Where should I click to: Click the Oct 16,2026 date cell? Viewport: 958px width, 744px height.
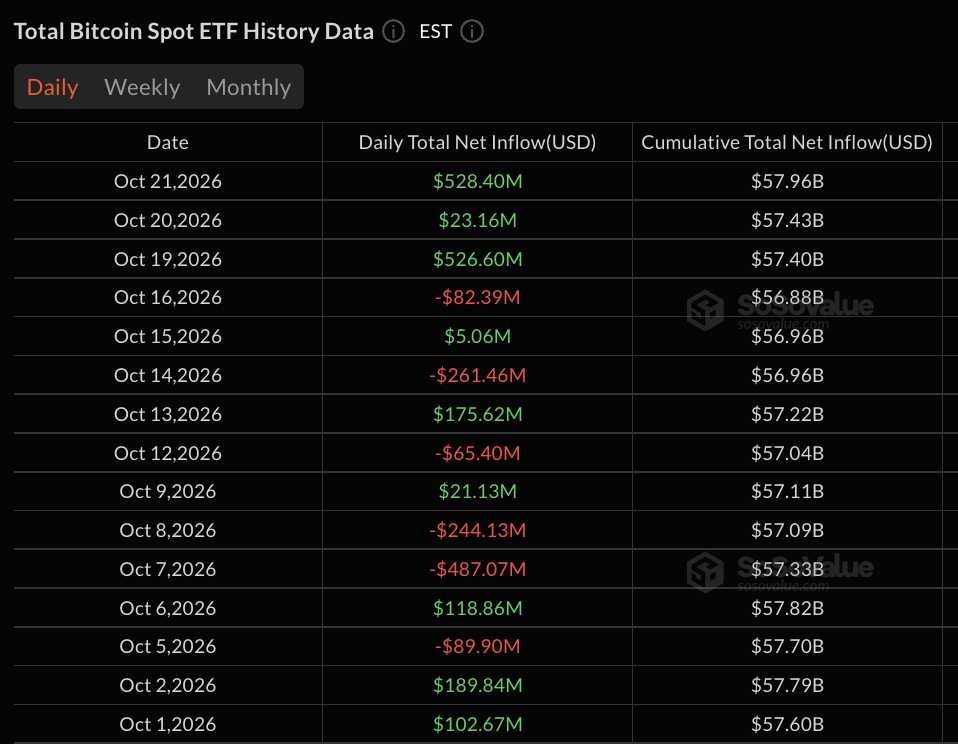click(x=168, y=297)
